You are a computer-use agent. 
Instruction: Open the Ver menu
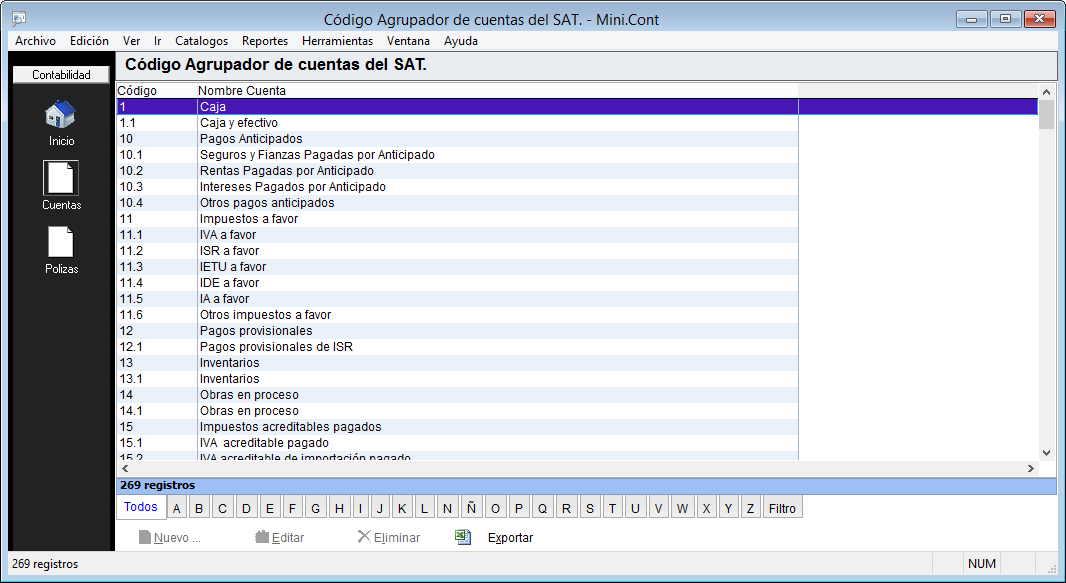coord(131,41)
